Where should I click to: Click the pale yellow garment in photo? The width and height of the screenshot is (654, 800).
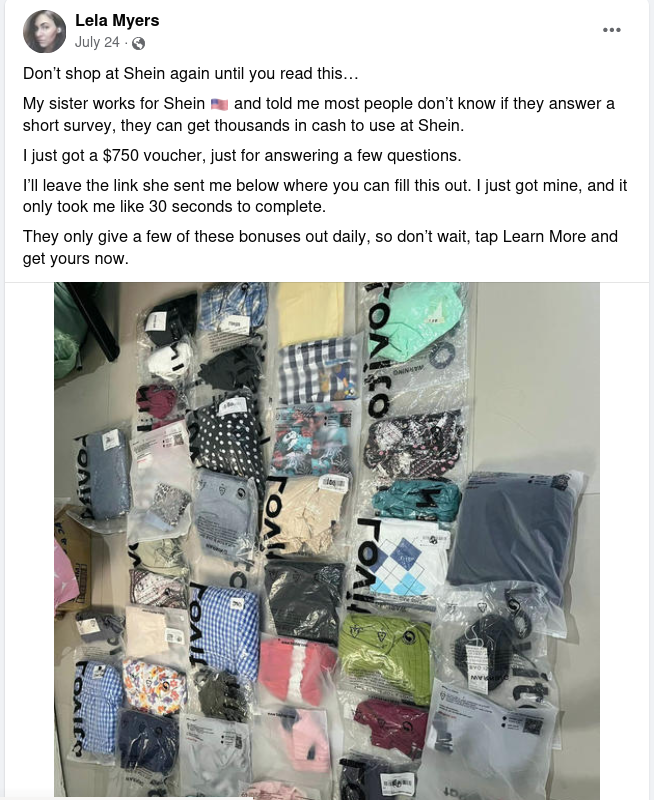[311, 313]
